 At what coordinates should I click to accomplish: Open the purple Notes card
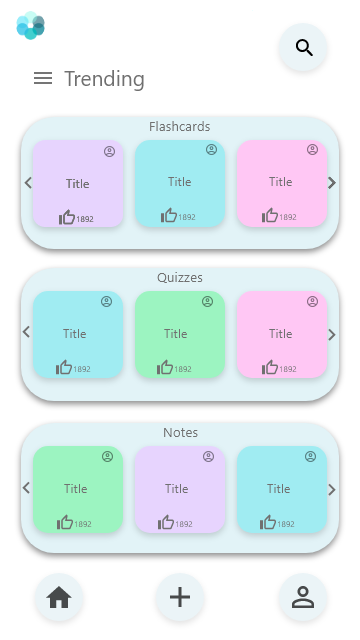[180, 489]
